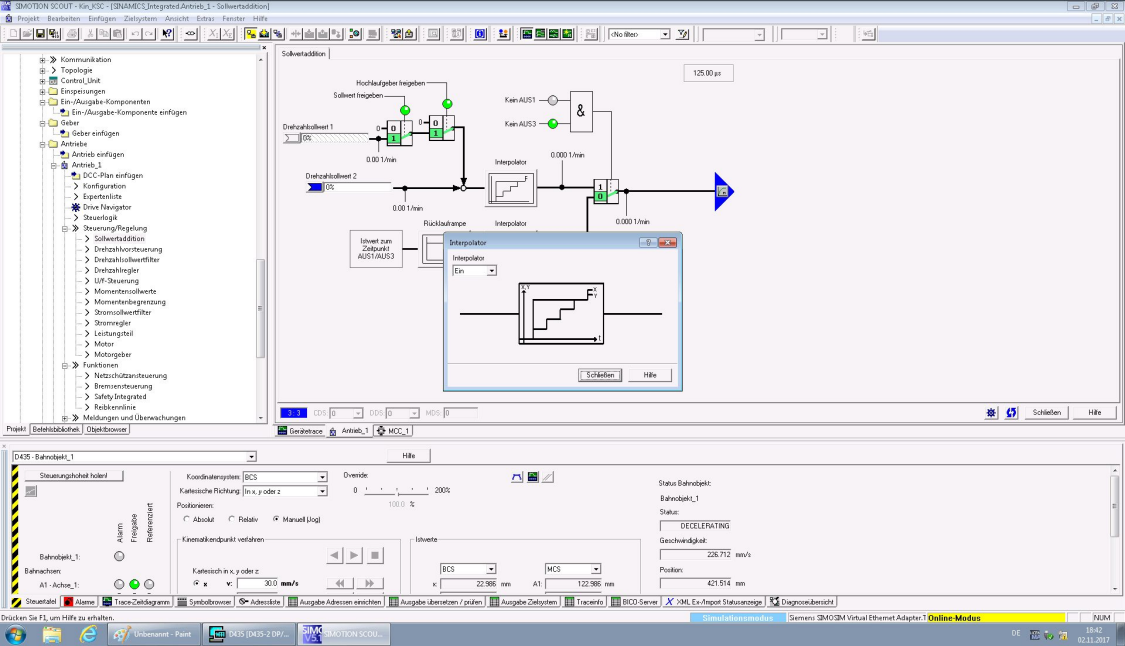
Task: Click the fast forward double-arrow button
Action: [x=369, y=584]
